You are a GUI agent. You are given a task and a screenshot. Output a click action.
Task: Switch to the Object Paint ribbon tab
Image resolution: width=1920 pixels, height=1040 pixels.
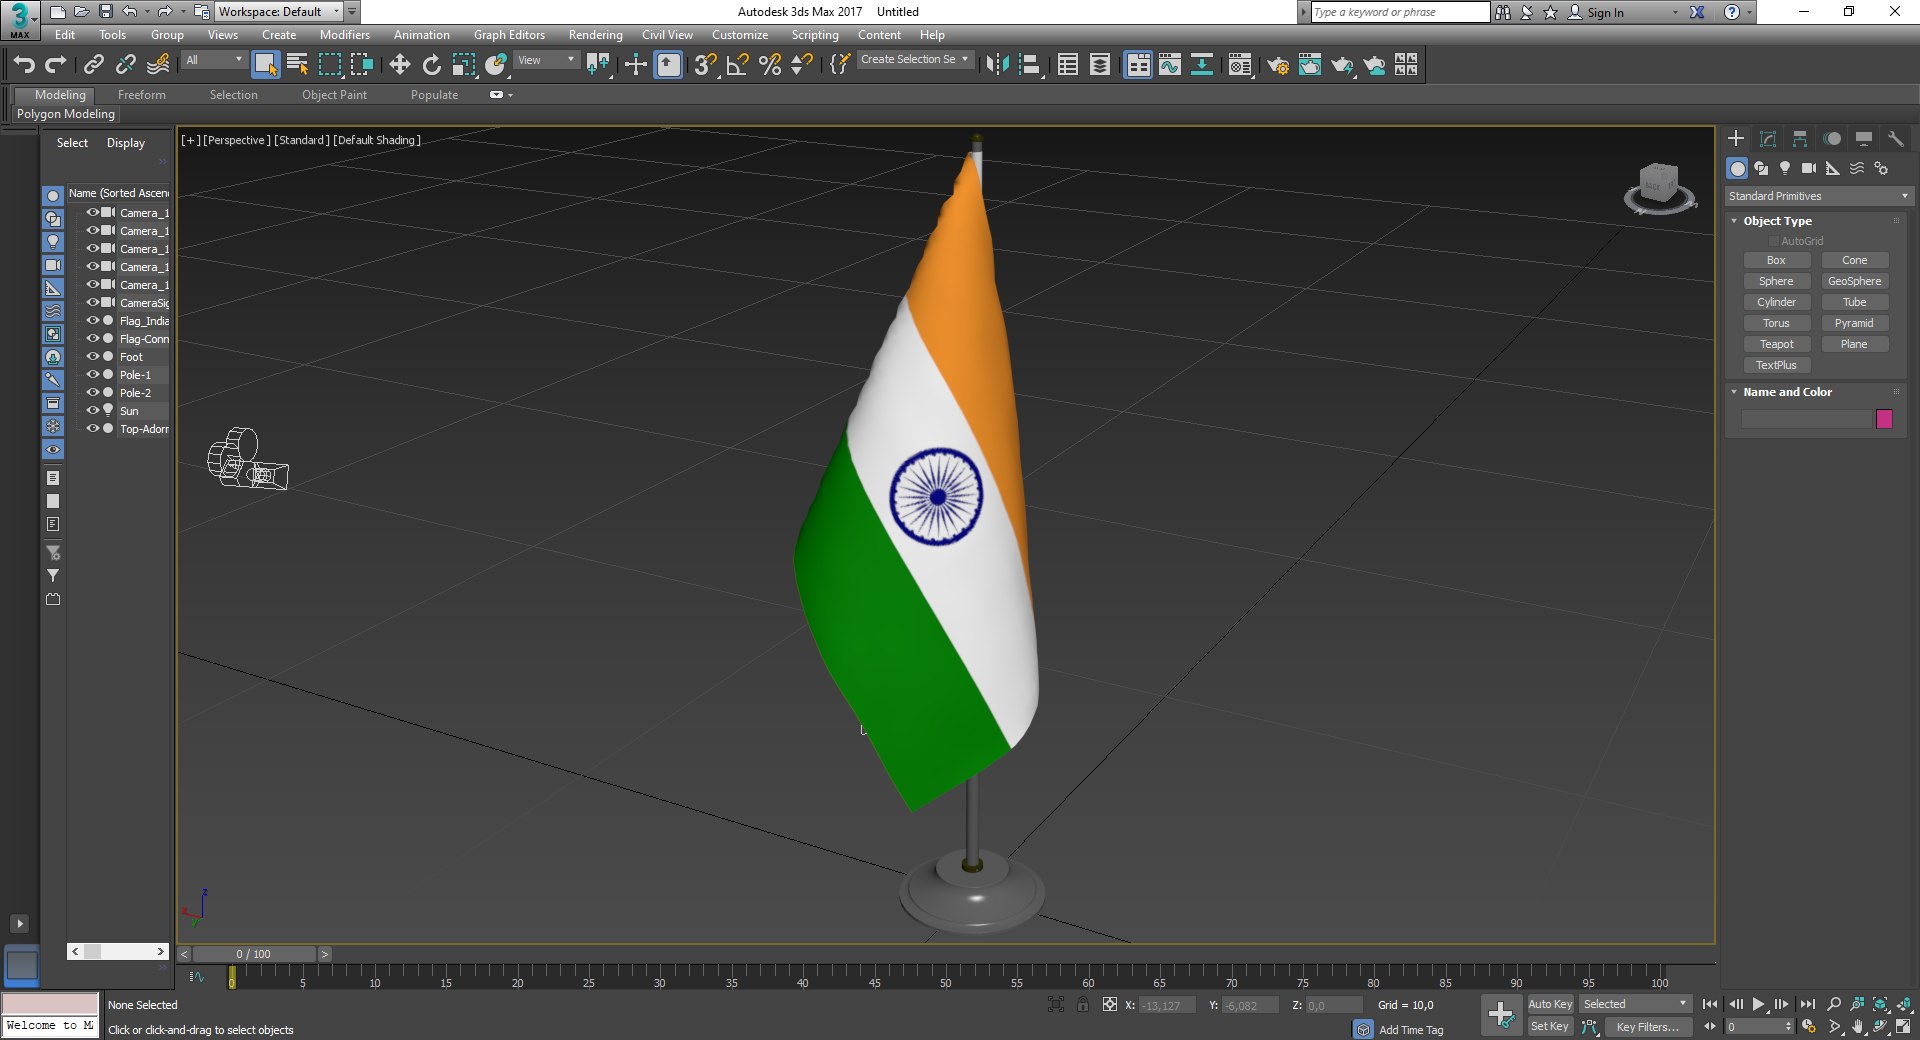334,95
